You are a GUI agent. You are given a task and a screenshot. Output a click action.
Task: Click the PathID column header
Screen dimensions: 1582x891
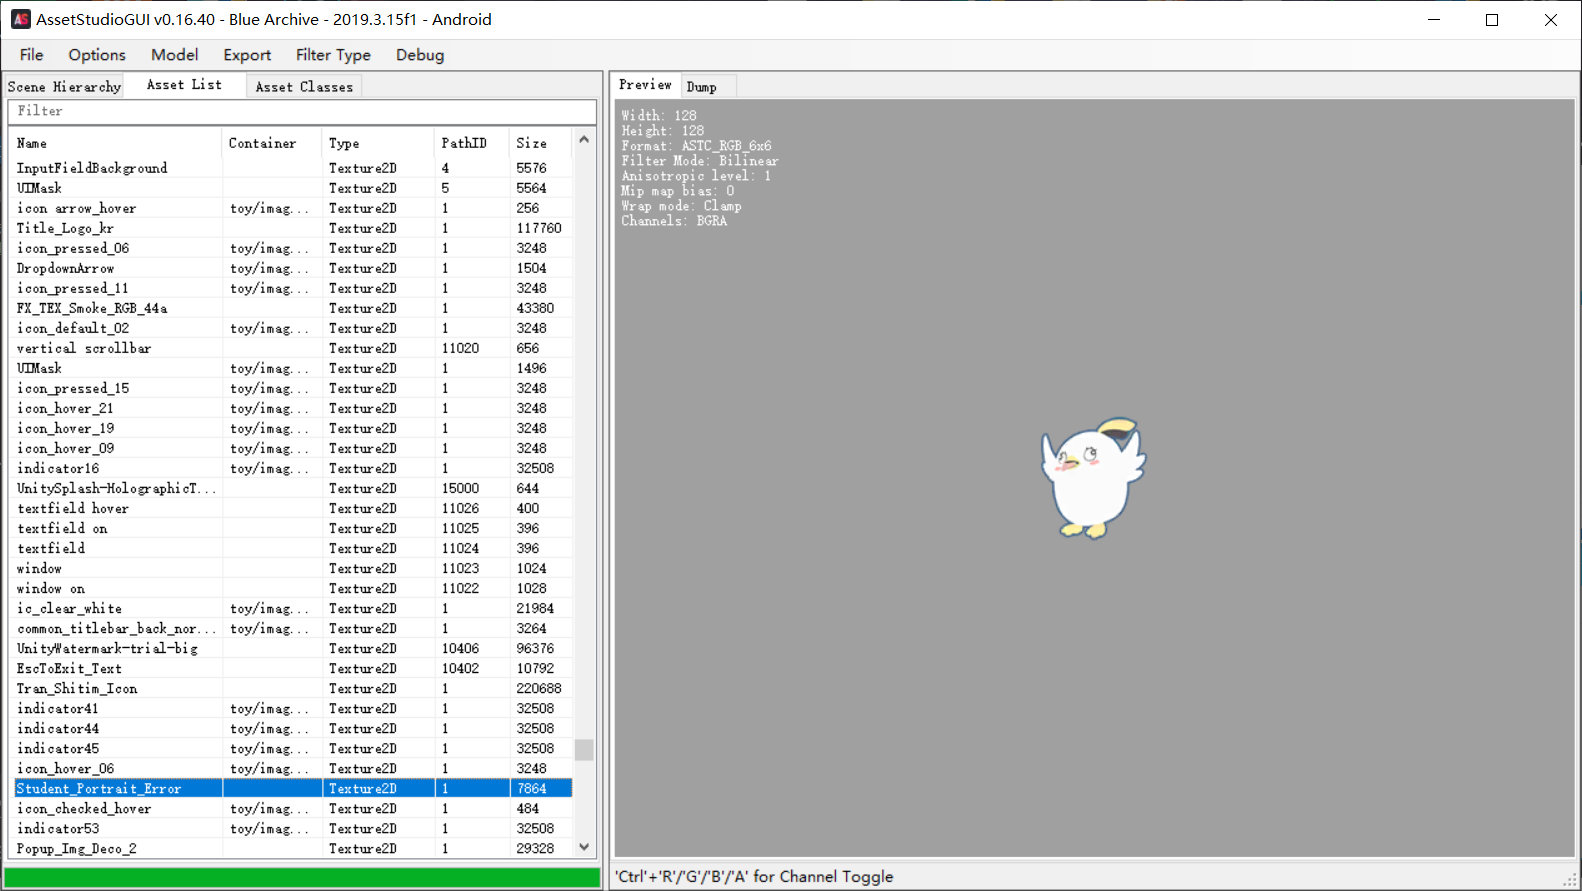(470, 143)
